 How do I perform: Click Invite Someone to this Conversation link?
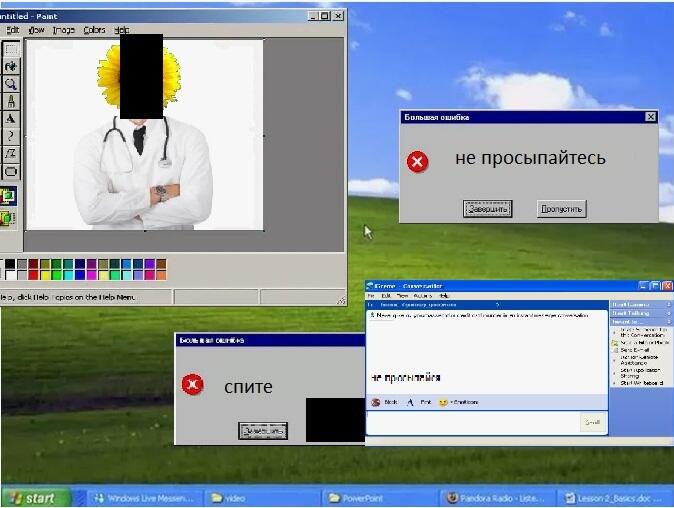pos(642,332)
